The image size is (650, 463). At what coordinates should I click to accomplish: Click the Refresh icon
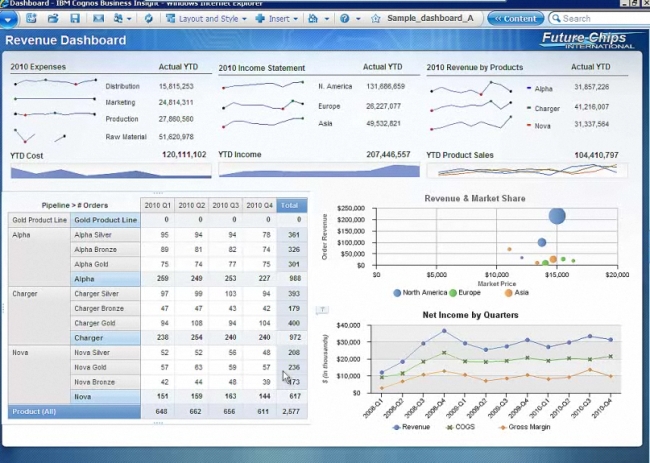click(148, 19)
